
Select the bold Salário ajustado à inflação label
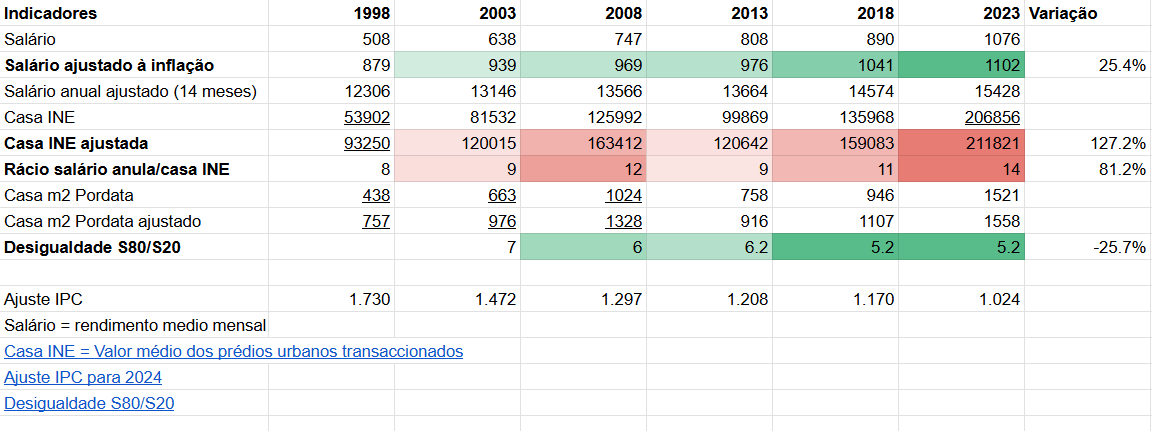tap(110, 65)
